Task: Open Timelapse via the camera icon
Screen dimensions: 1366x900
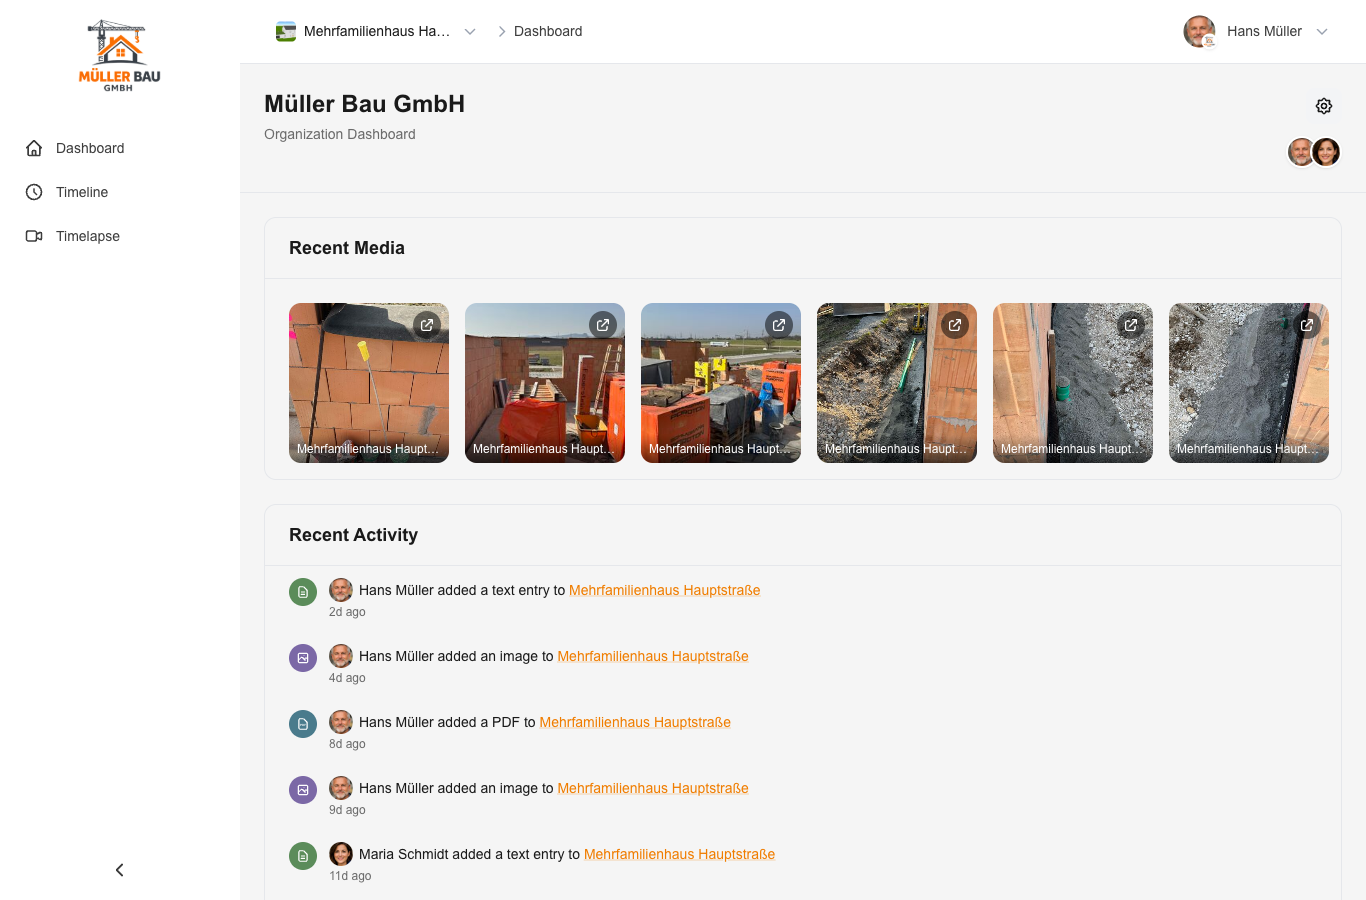Action: point(33,236)
